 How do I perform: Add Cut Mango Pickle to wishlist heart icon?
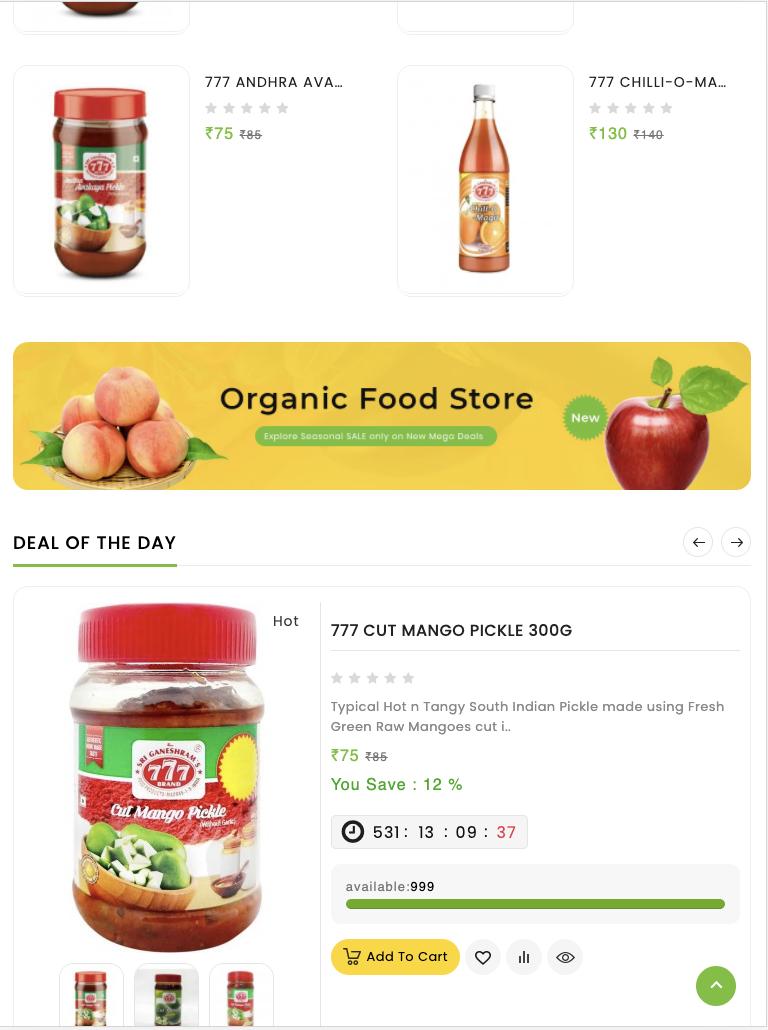pyautogui.click(x=483, y=957)
